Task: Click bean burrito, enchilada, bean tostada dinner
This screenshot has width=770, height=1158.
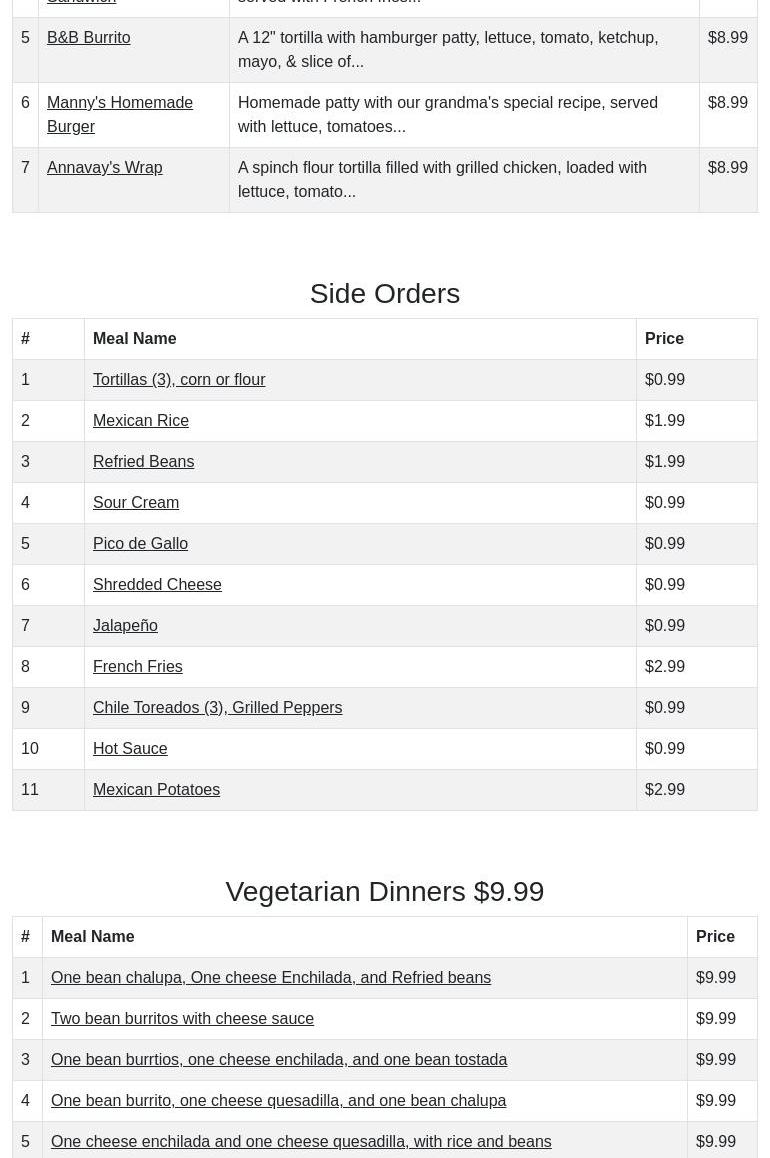Action: tap(278, 1060)
